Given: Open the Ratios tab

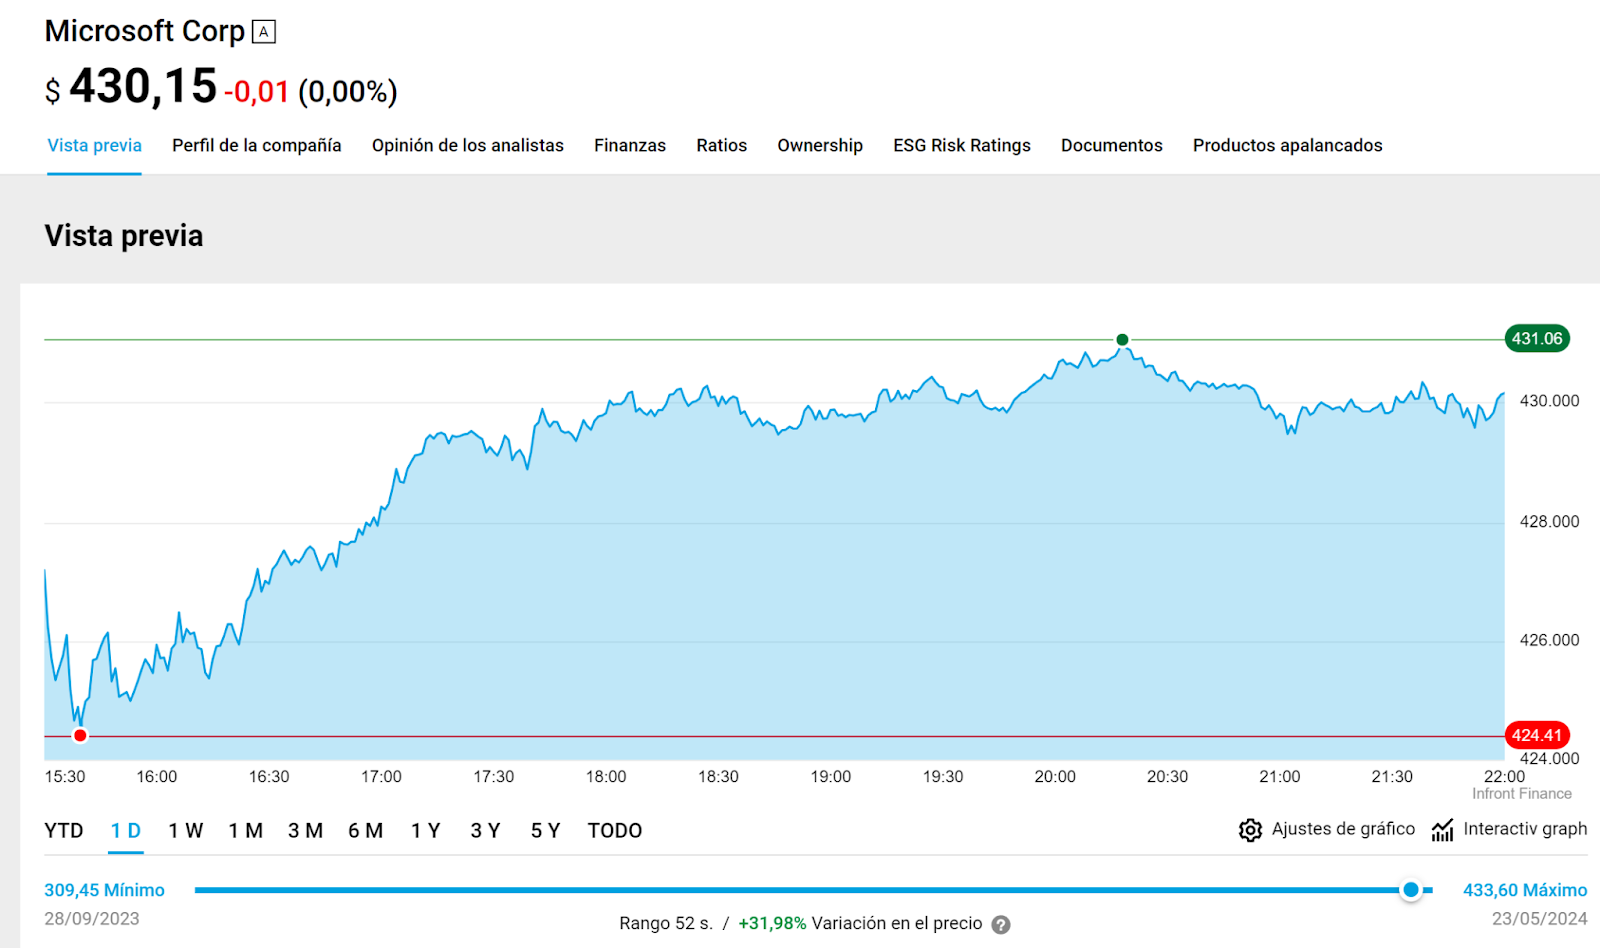Looking at the screenshot, I should (x=722, y=145).
